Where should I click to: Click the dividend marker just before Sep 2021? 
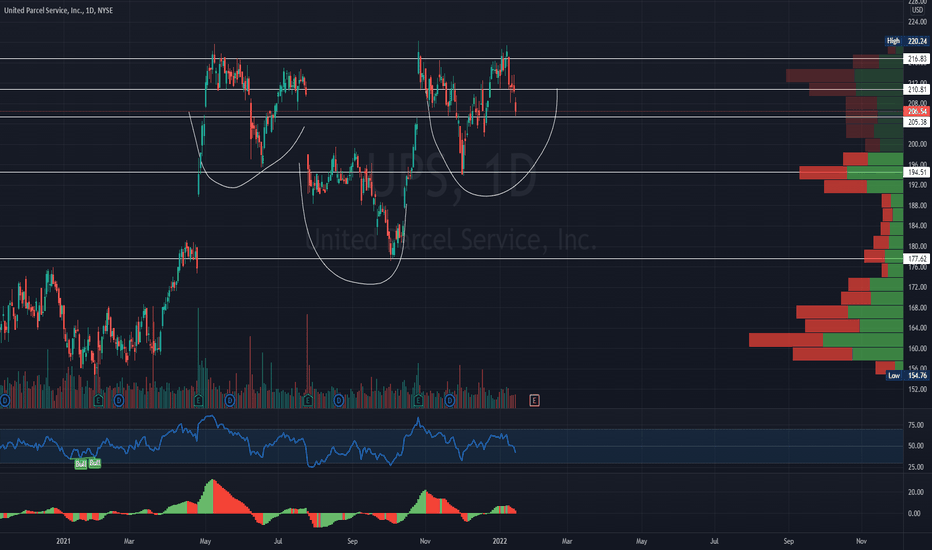[339, 401]
